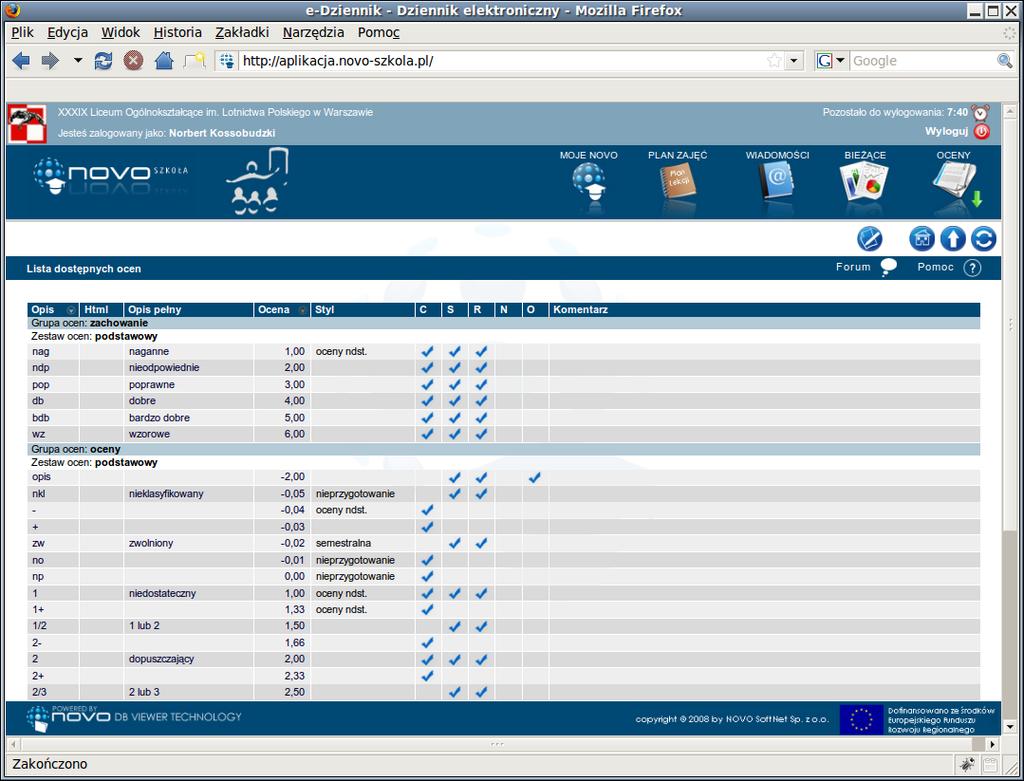Image resolution: width=1024 pixels, height=781 pixels.
Task: Click the Styl column header
Action: coord(362,310)
